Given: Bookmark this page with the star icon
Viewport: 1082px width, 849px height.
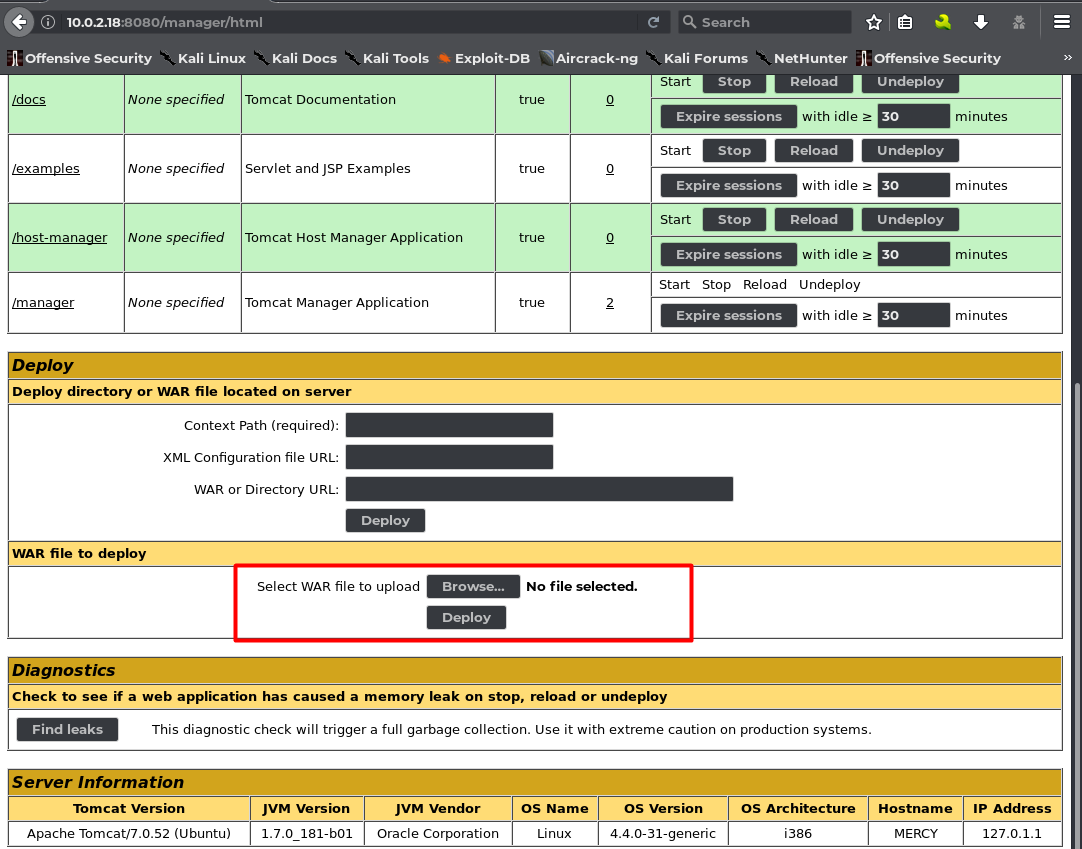Looking at the screenshot, I should [874, 22].
